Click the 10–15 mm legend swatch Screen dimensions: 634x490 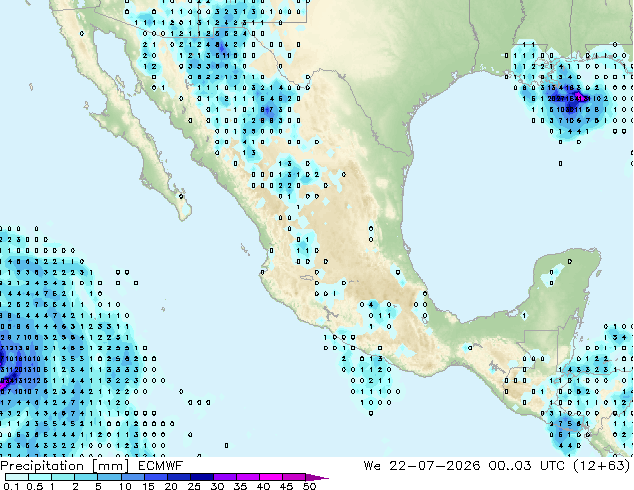133,477
